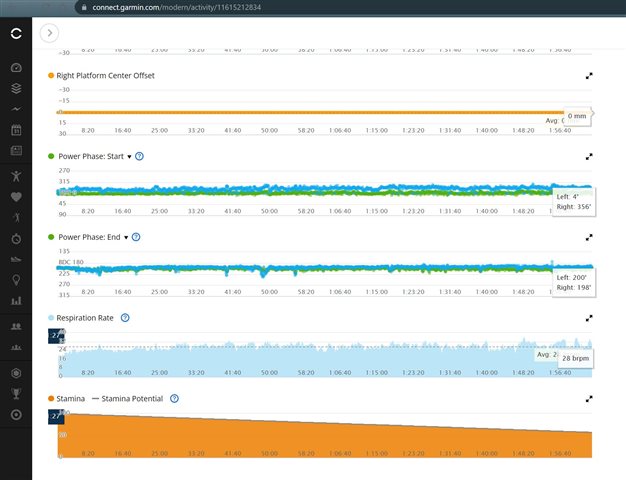Open the Garmin Connect home logo

click(15, 33)
